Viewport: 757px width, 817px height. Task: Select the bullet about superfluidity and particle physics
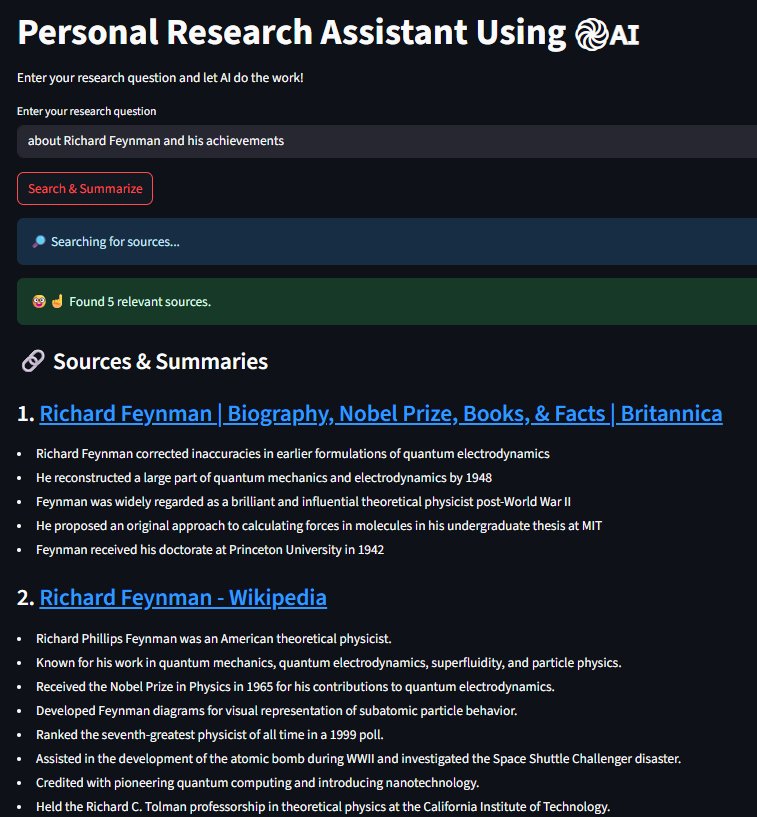pyautogui.click(x=329, y=663)
